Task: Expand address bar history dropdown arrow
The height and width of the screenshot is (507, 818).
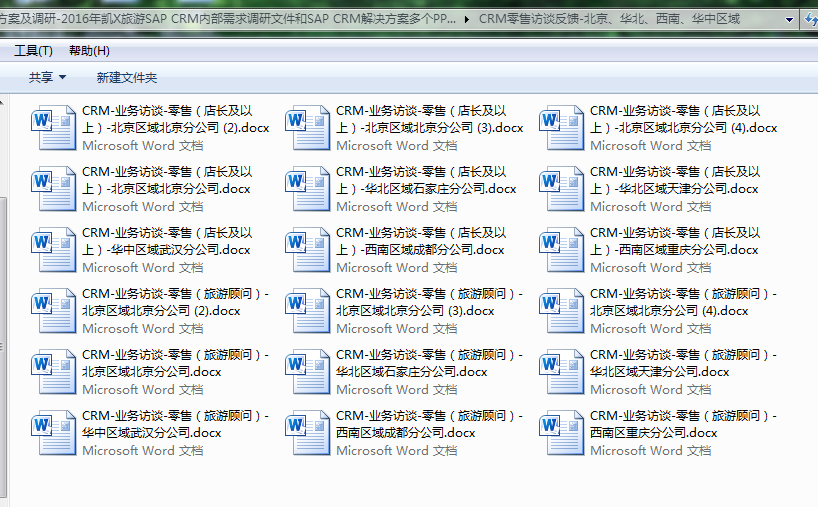Action: tap(789, 20)
